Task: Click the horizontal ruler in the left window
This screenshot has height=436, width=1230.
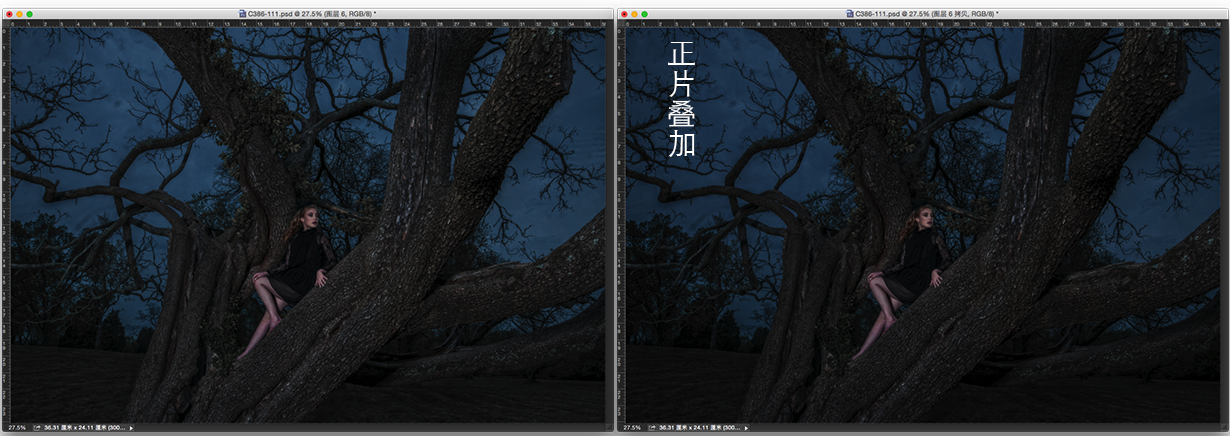Action: click(309, 23)
